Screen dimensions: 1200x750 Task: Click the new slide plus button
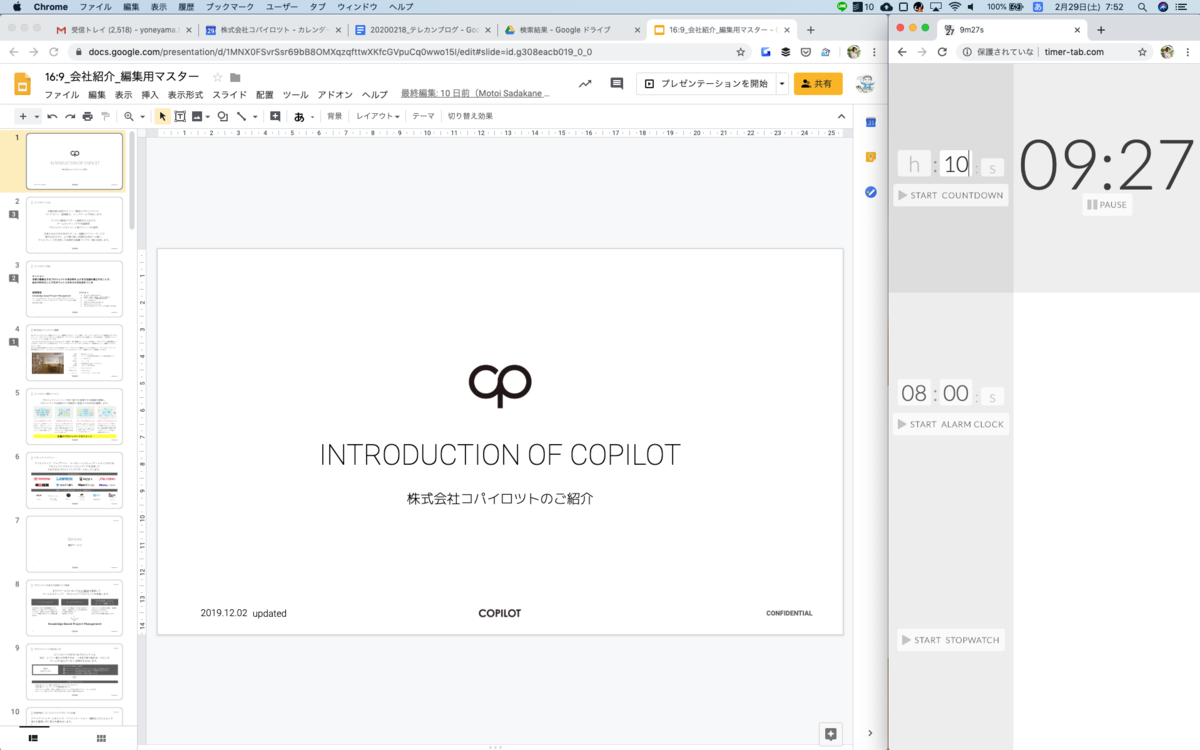(x=23, y=116)
